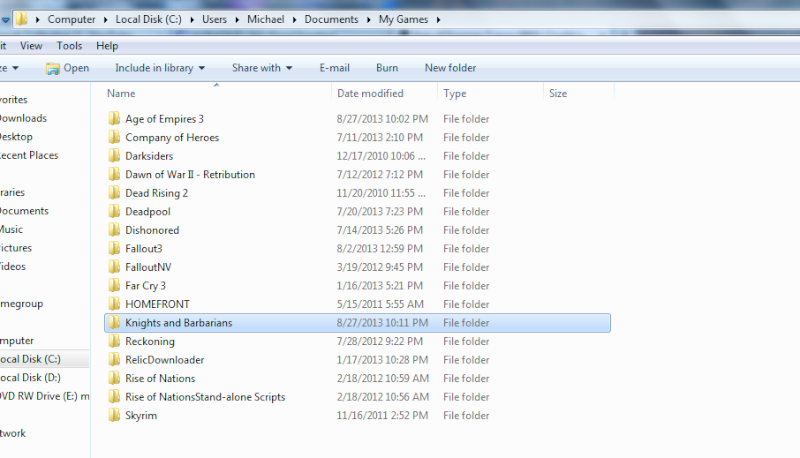Go to Documents in the address bar
This screenshot has height=458, width=800.
click(331, 19)
